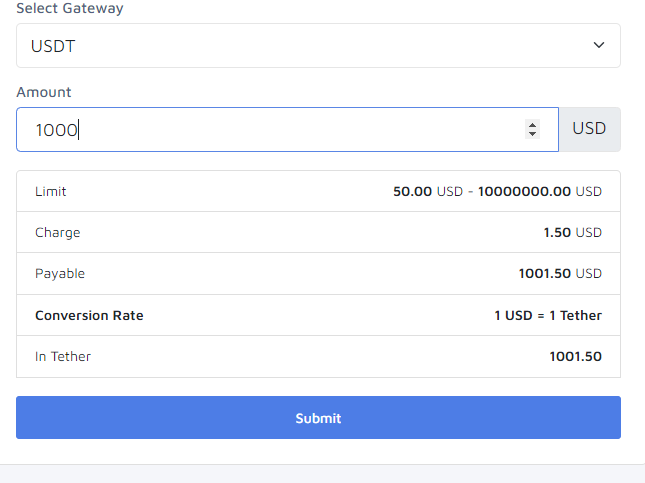Click the chevron arrow on gateway selector
The height and width of the screenshot is (483, 645).
[599, 45]
